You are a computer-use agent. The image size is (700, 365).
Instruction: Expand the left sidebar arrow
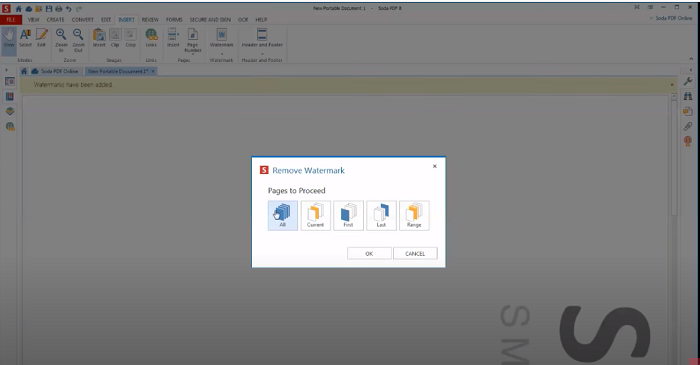[x=6, y=70]
